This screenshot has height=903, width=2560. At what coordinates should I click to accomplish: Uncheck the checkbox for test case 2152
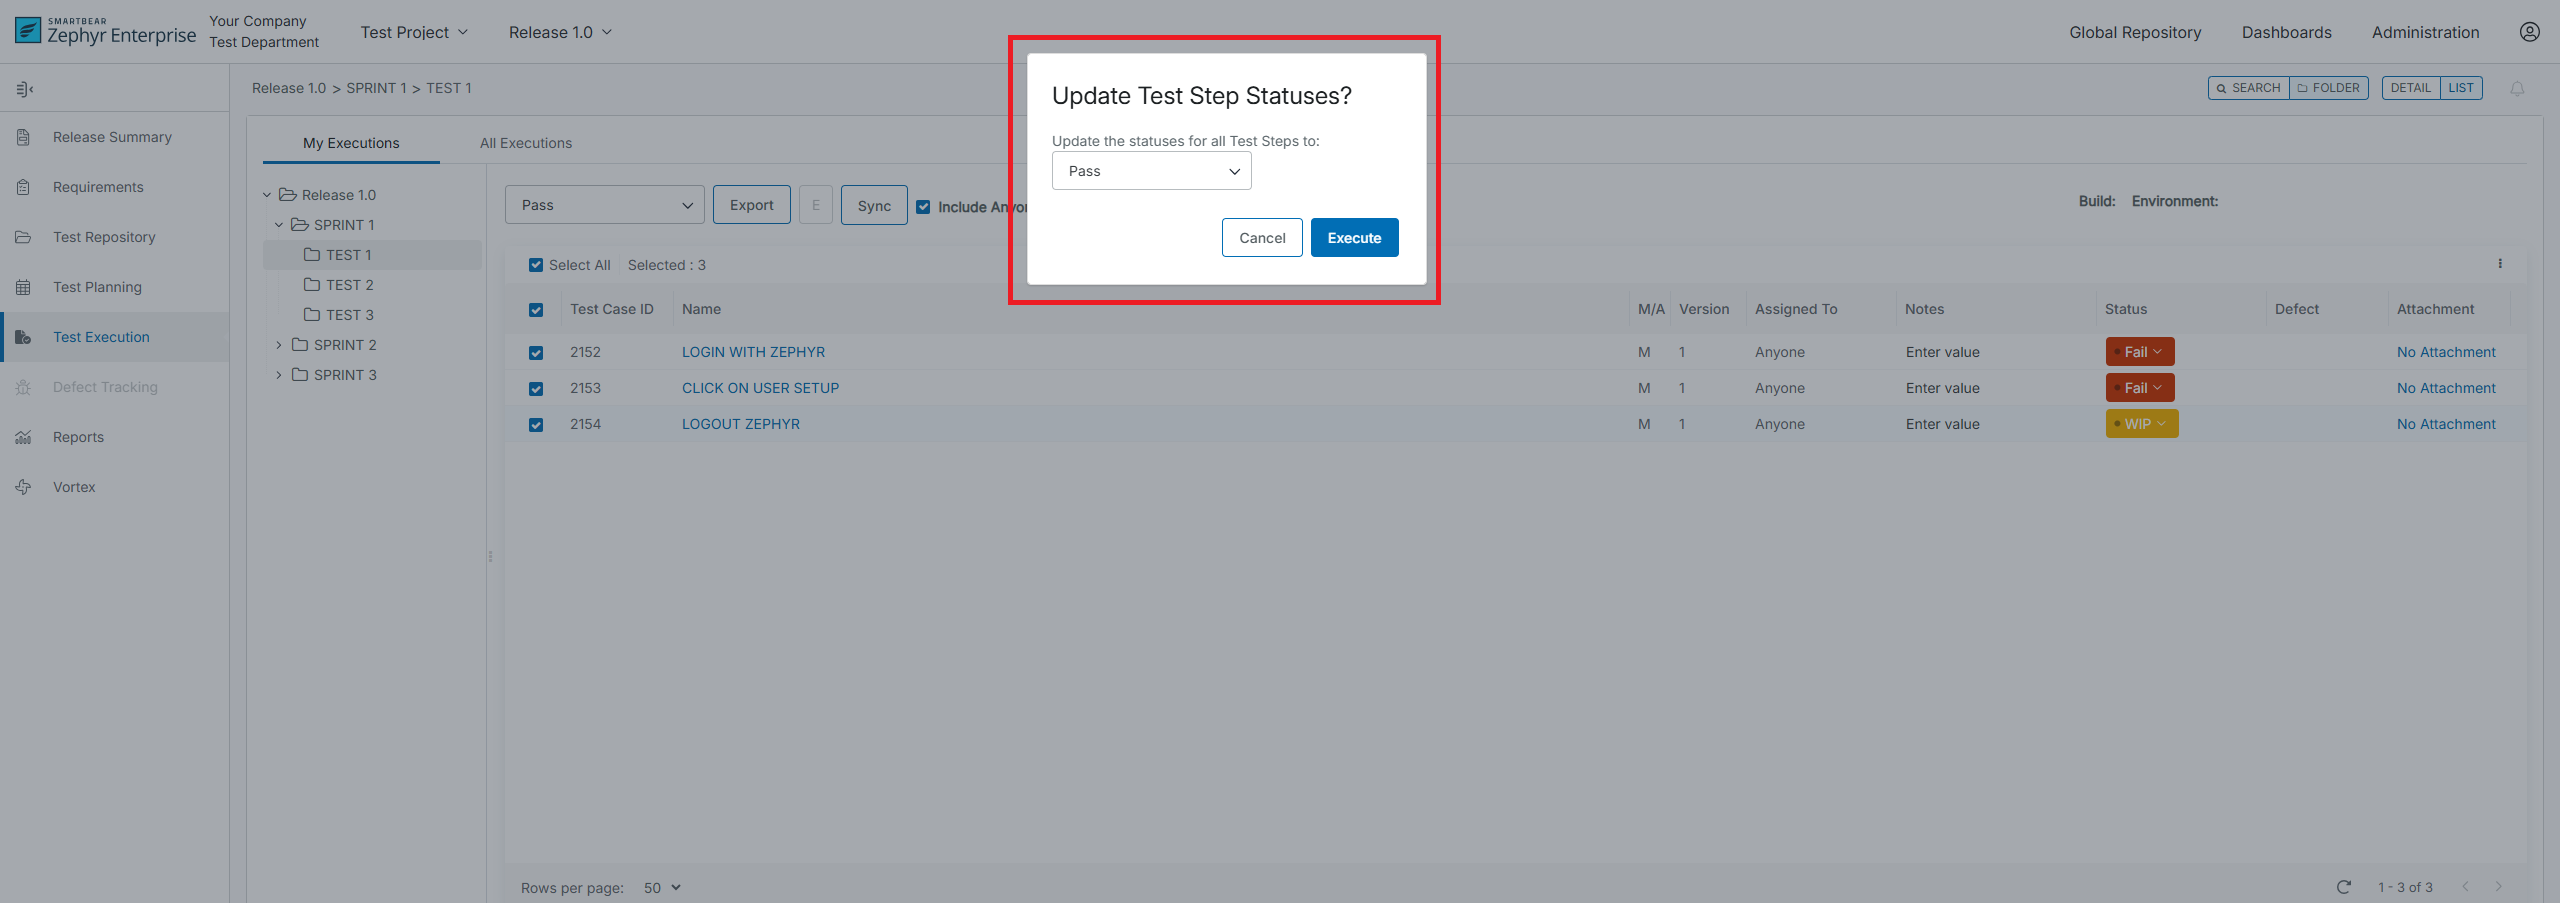(x=536, y=352)
